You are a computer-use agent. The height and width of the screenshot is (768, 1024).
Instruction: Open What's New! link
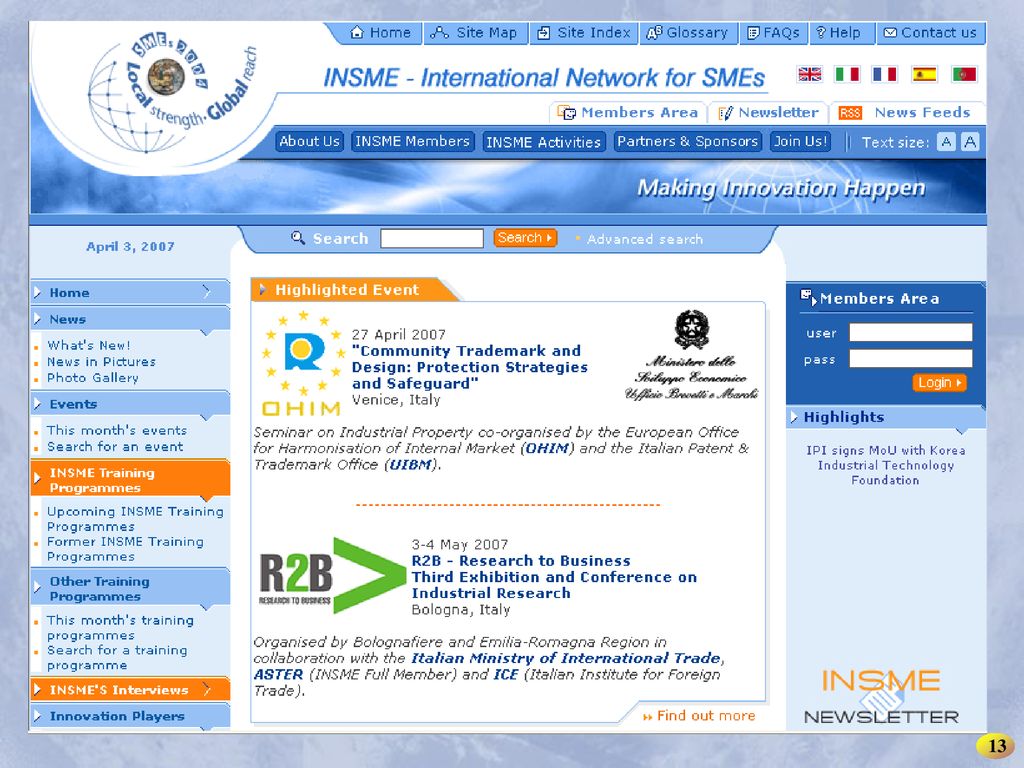pyautogui.click(x=88, y=345)
